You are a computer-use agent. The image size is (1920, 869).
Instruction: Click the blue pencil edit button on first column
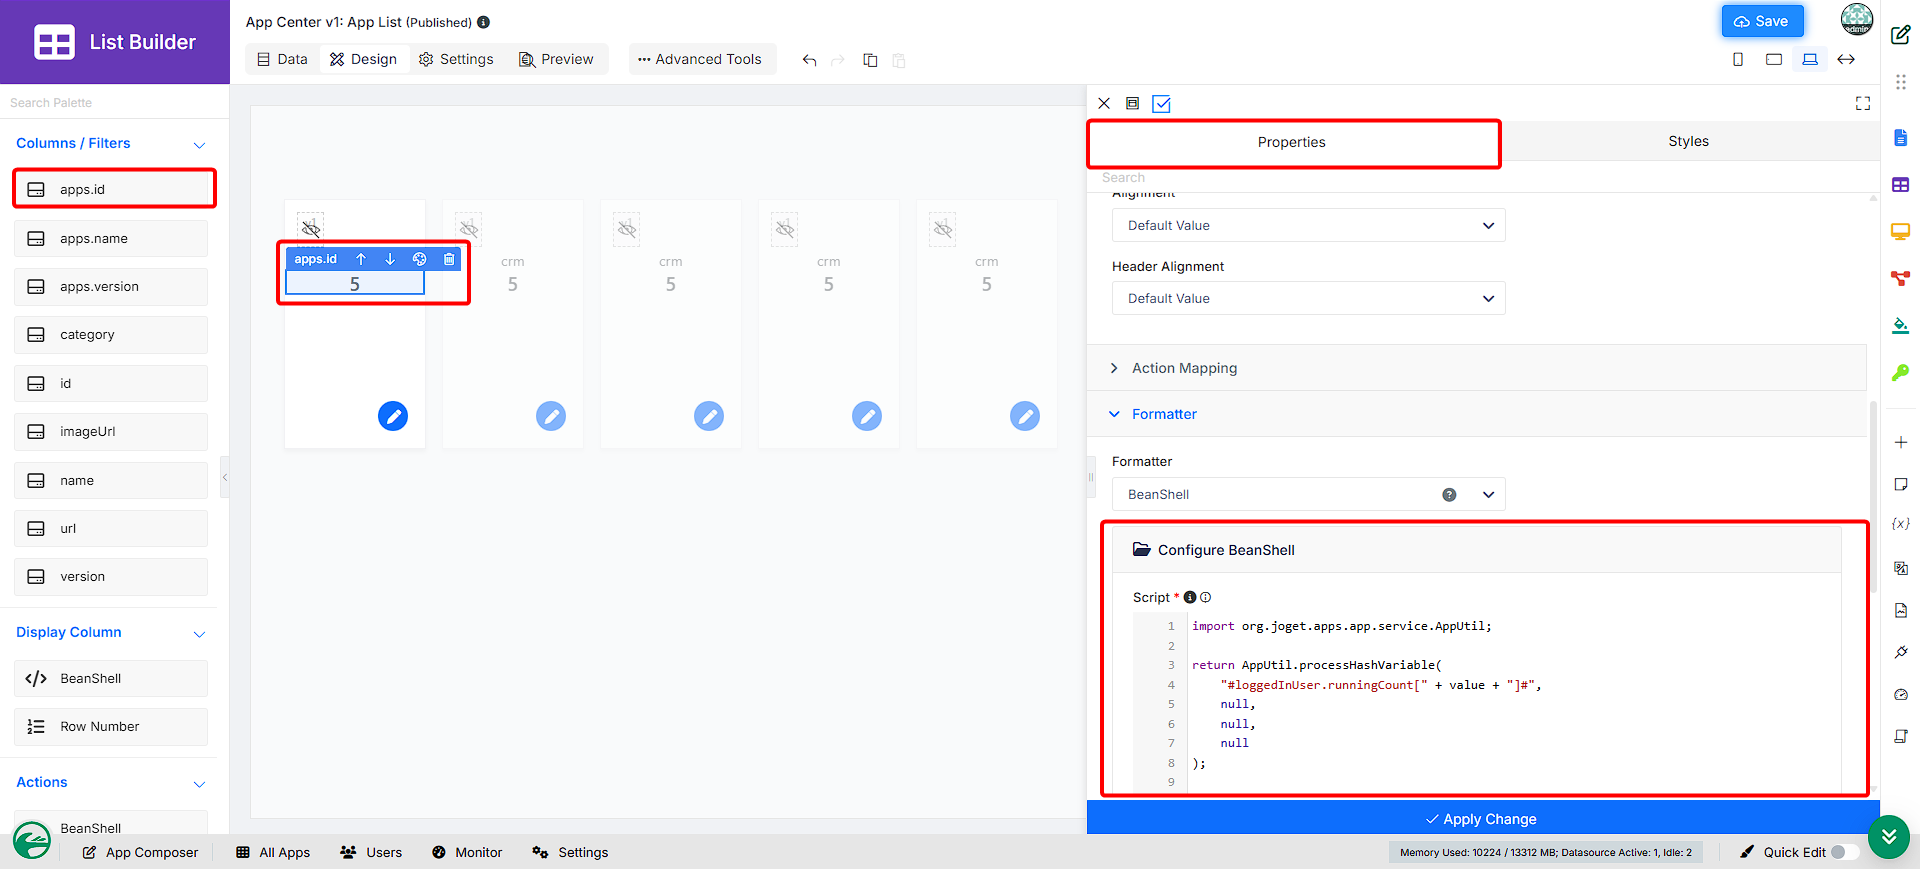393,416
